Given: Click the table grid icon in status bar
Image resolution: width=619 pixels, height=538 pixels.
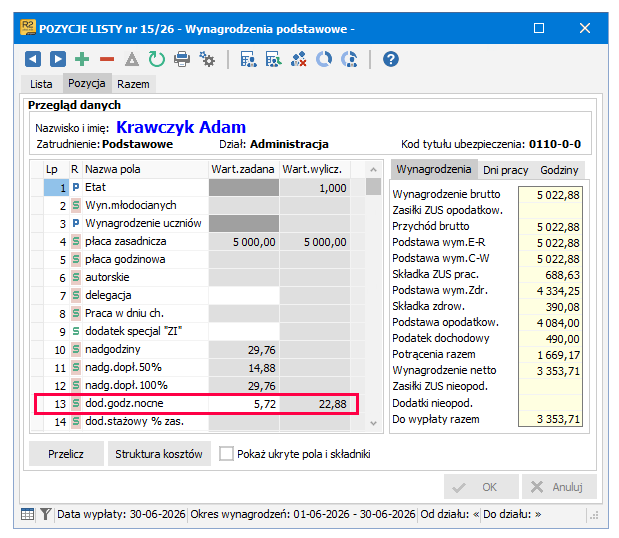Looking at the screenshot, I should point(27,514).
